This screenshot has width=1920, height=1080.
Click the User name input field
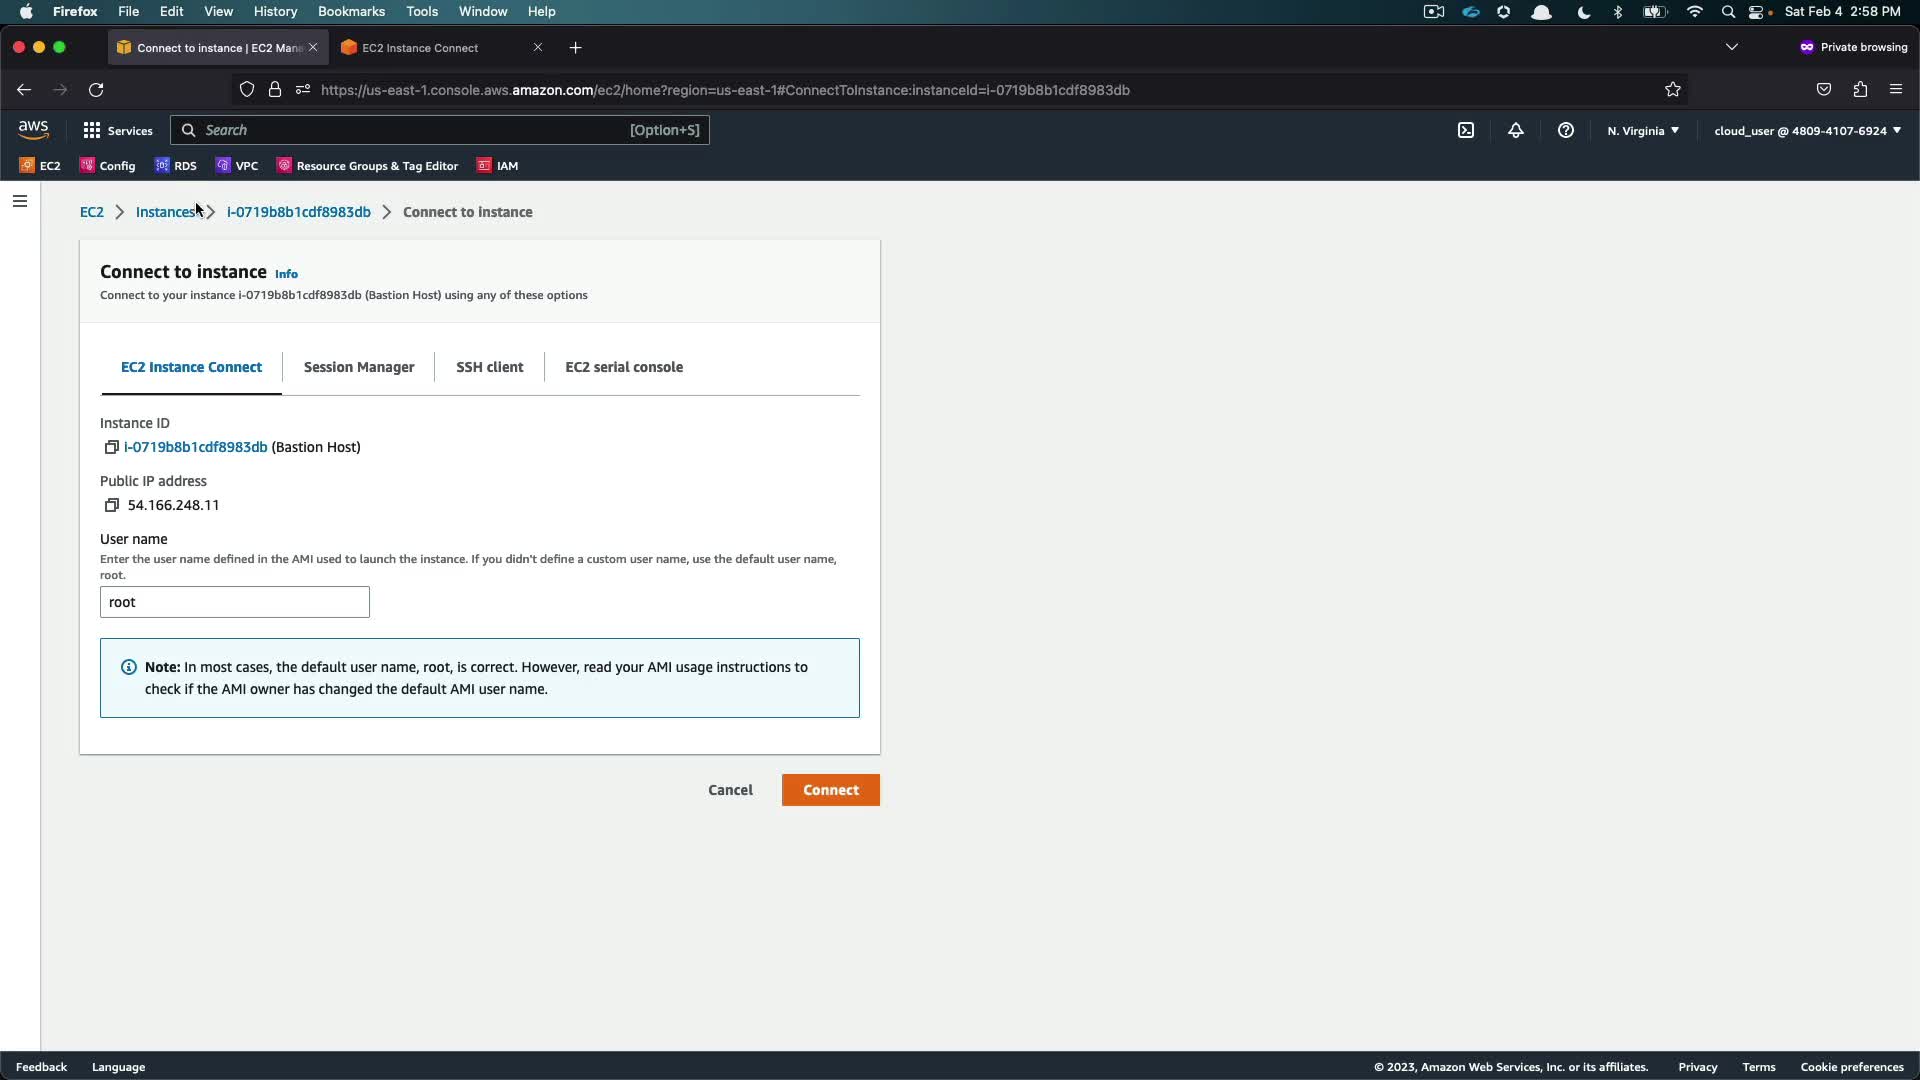[x=235, y=602]
